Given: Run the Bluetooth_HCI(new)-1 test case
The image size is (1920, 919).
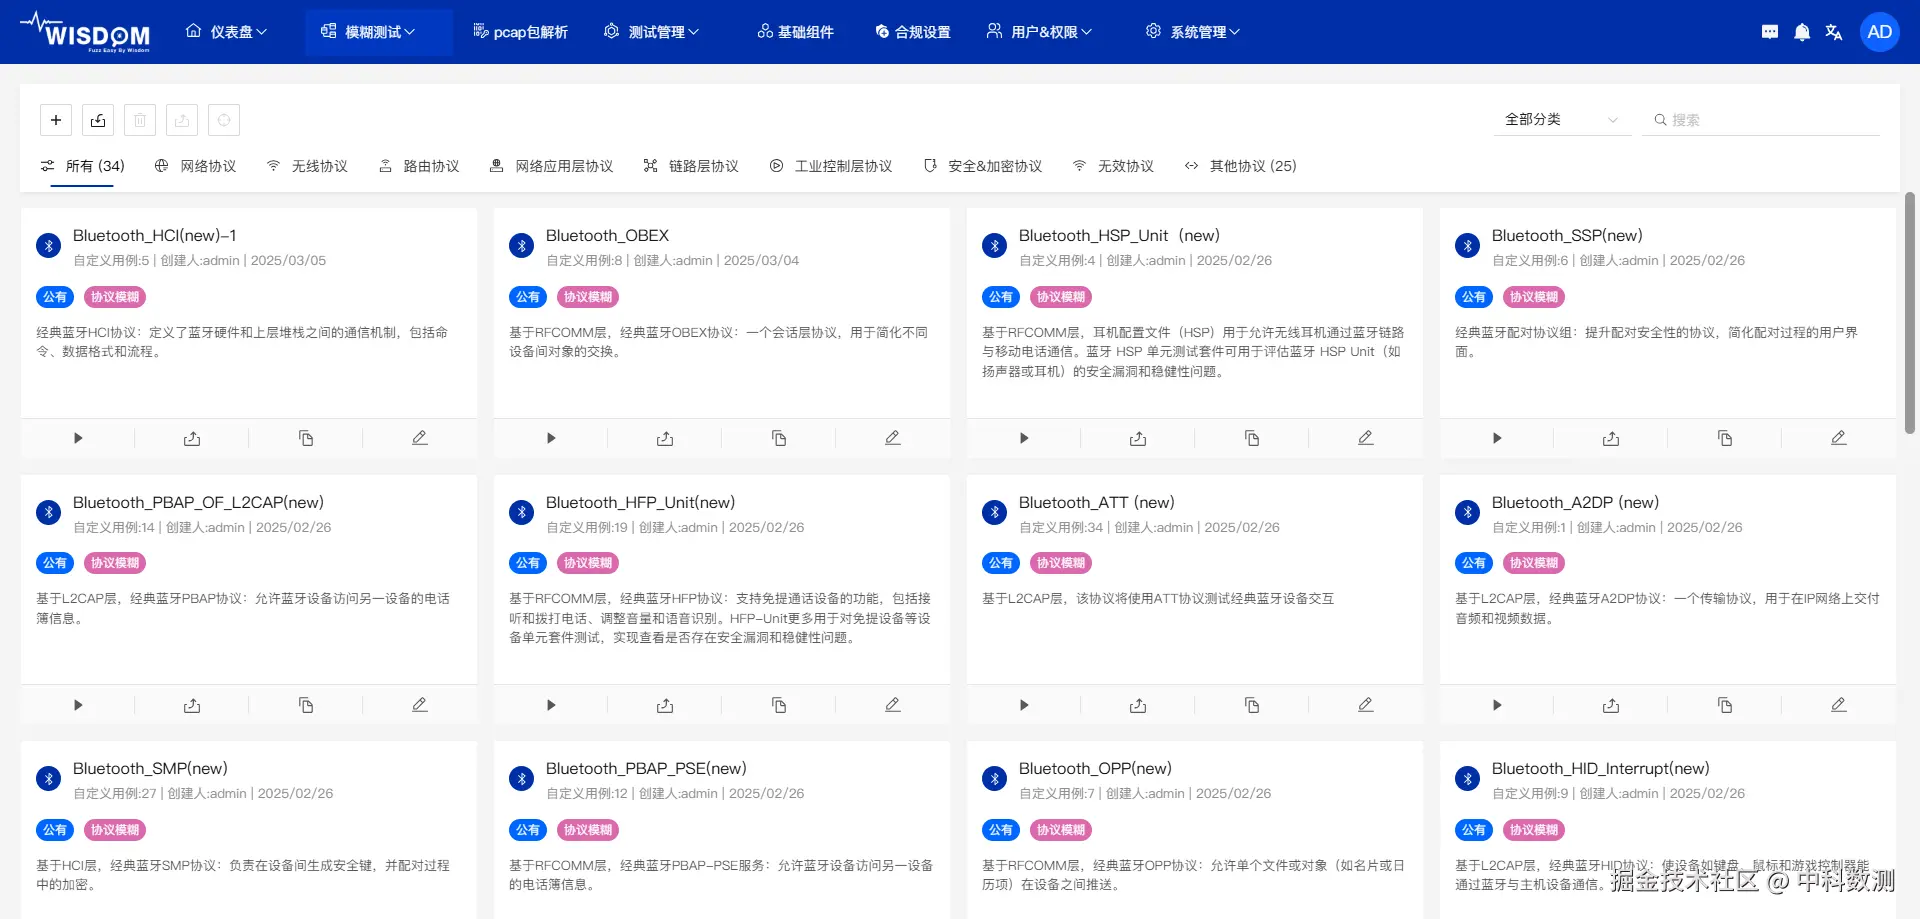Looking at the screenshot, I should point(78,438).
